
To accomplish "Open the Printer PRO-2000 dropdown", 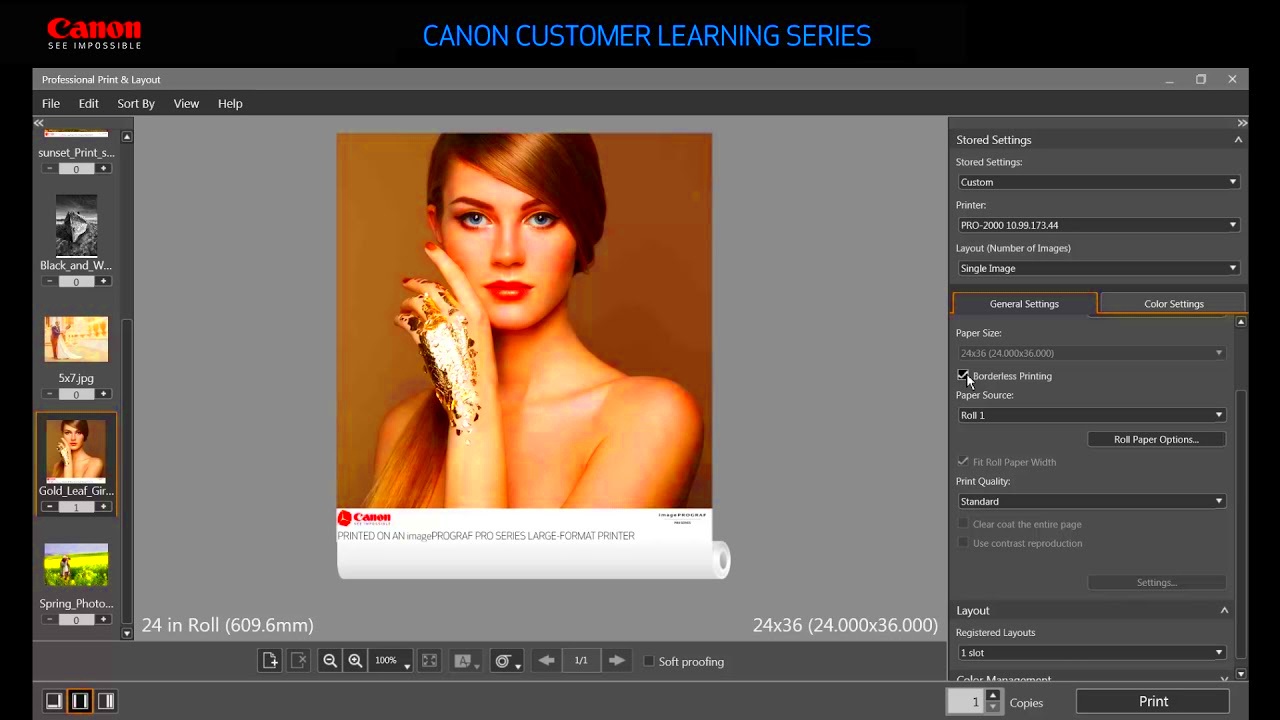I will 1098,225.
